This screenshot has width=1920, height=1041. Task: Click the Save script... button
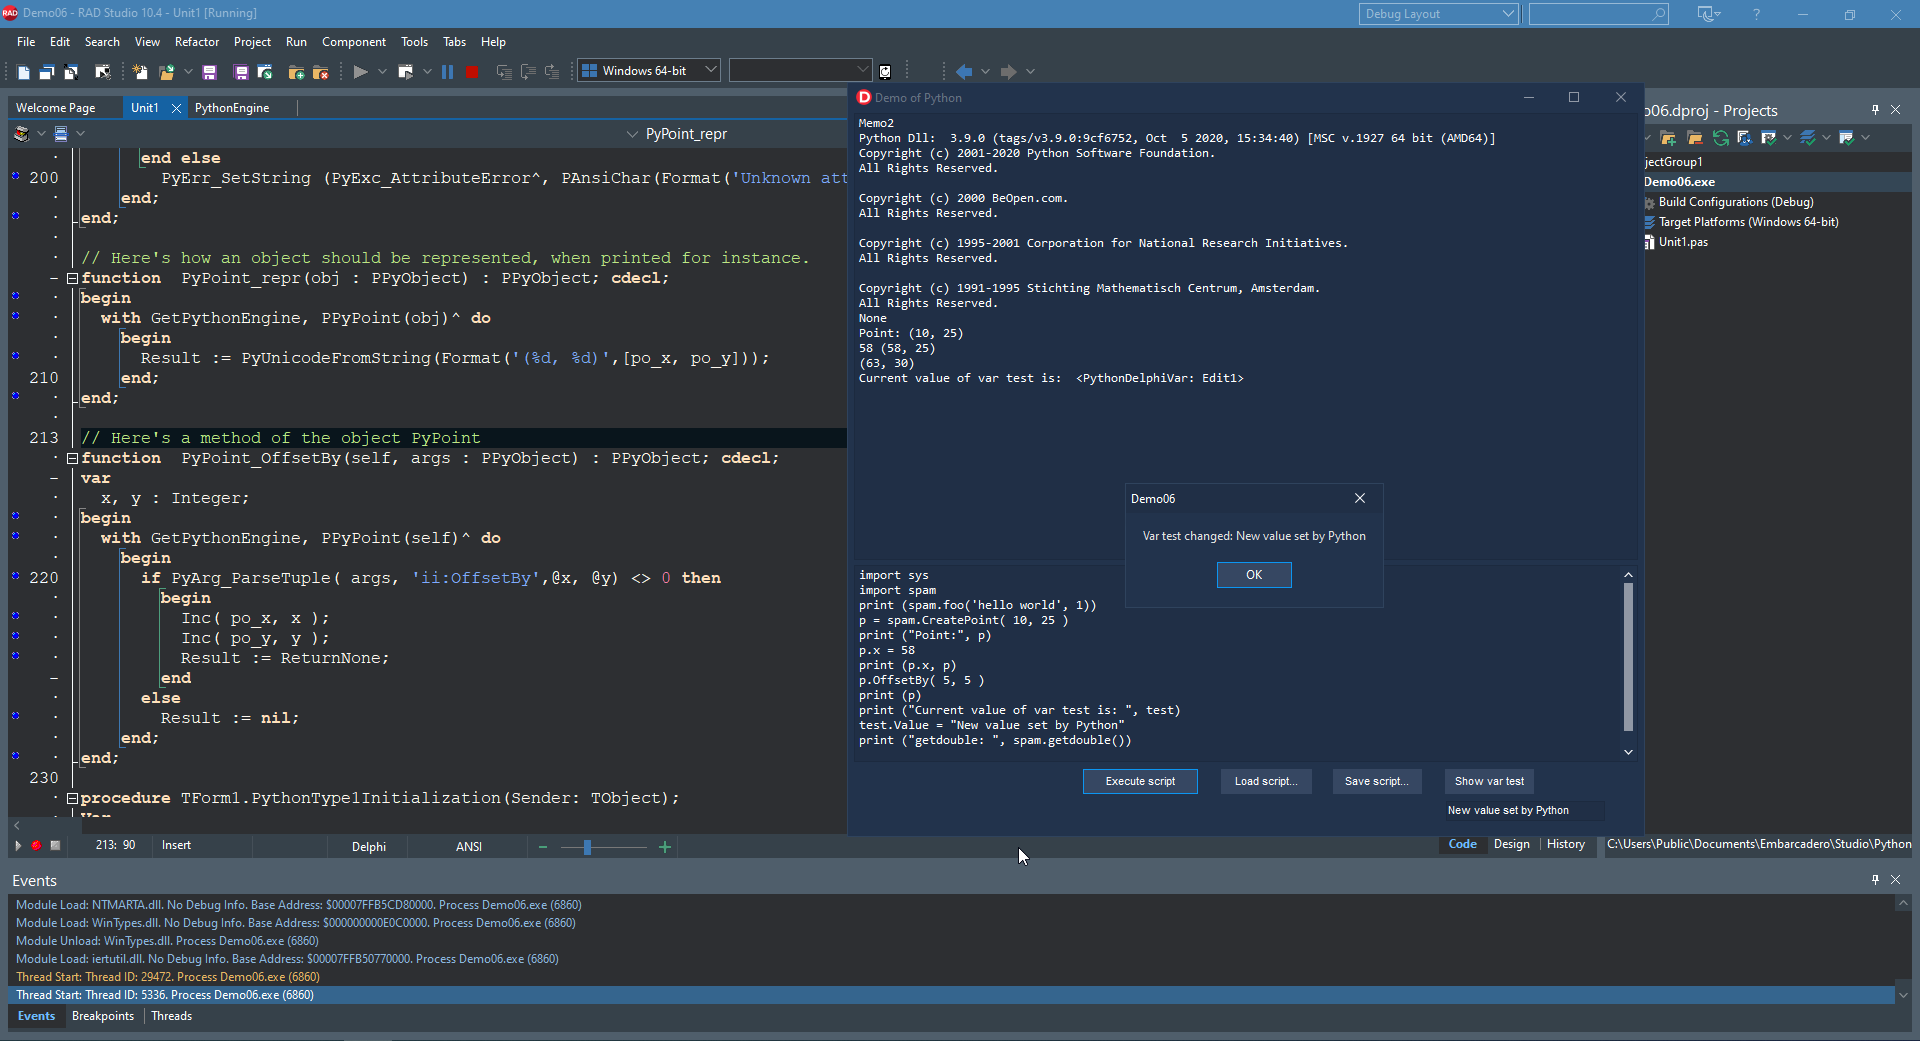click(1376, 781)
